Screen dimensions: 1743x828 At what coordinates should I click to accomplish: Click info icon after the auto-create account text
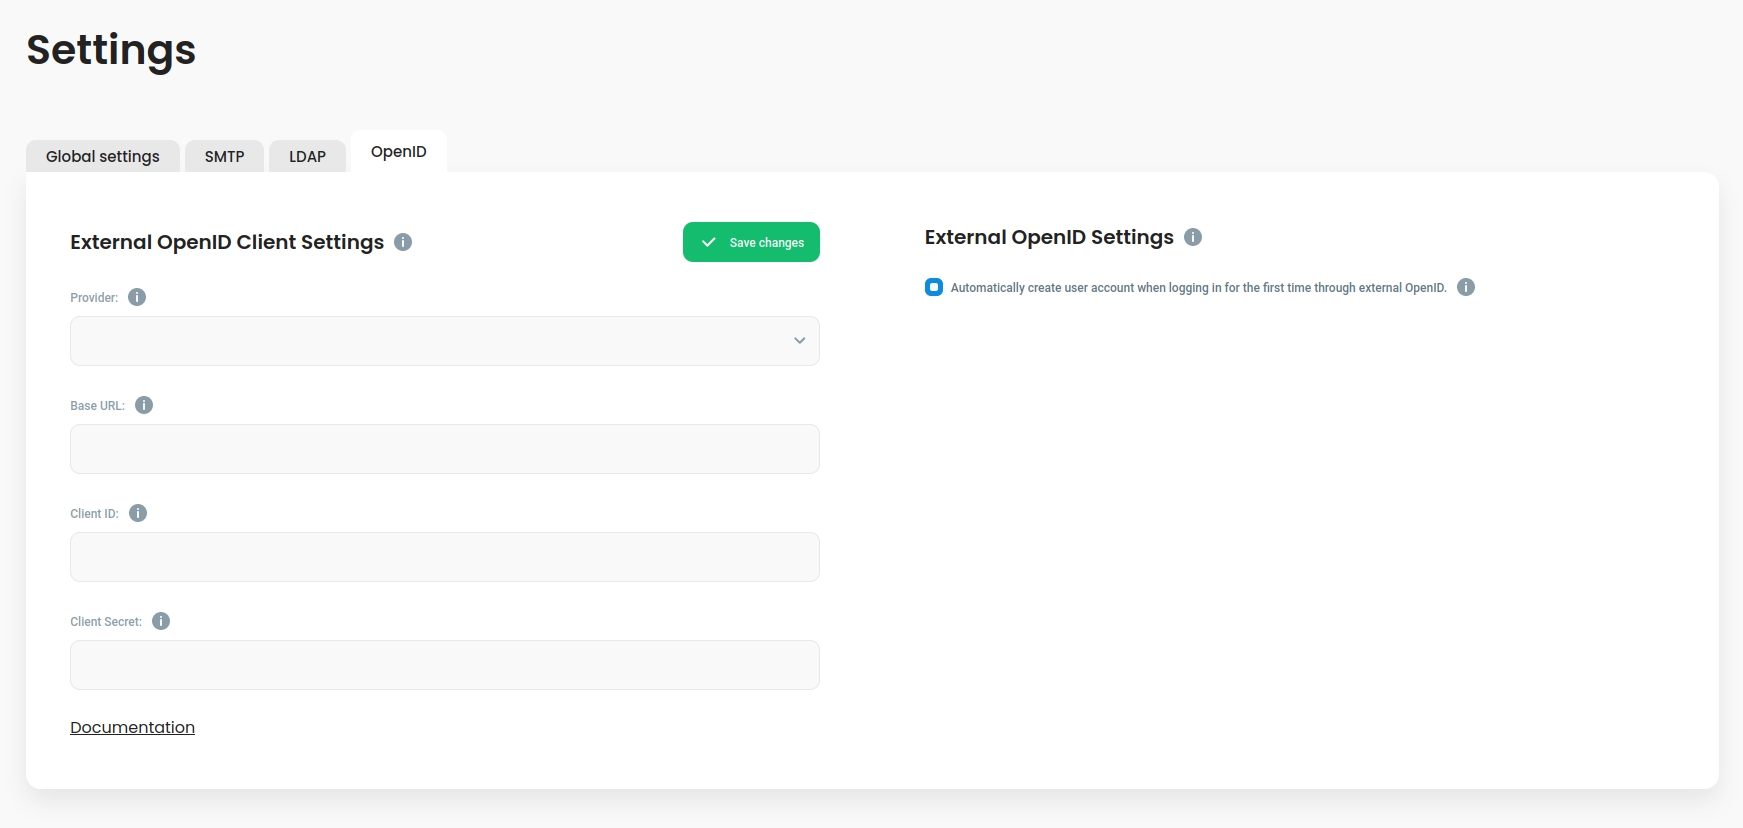pos(1466,287)
